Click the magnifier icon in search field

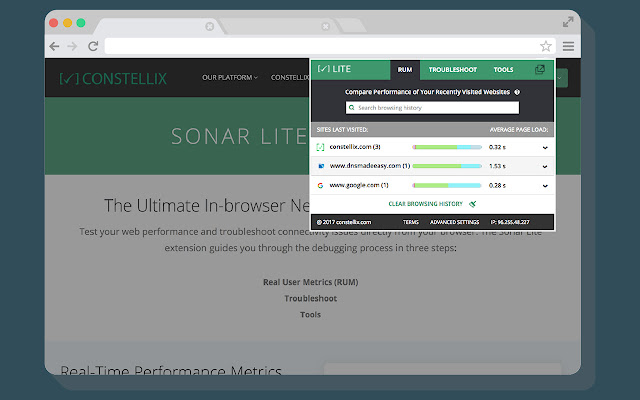tap(351, 108)
